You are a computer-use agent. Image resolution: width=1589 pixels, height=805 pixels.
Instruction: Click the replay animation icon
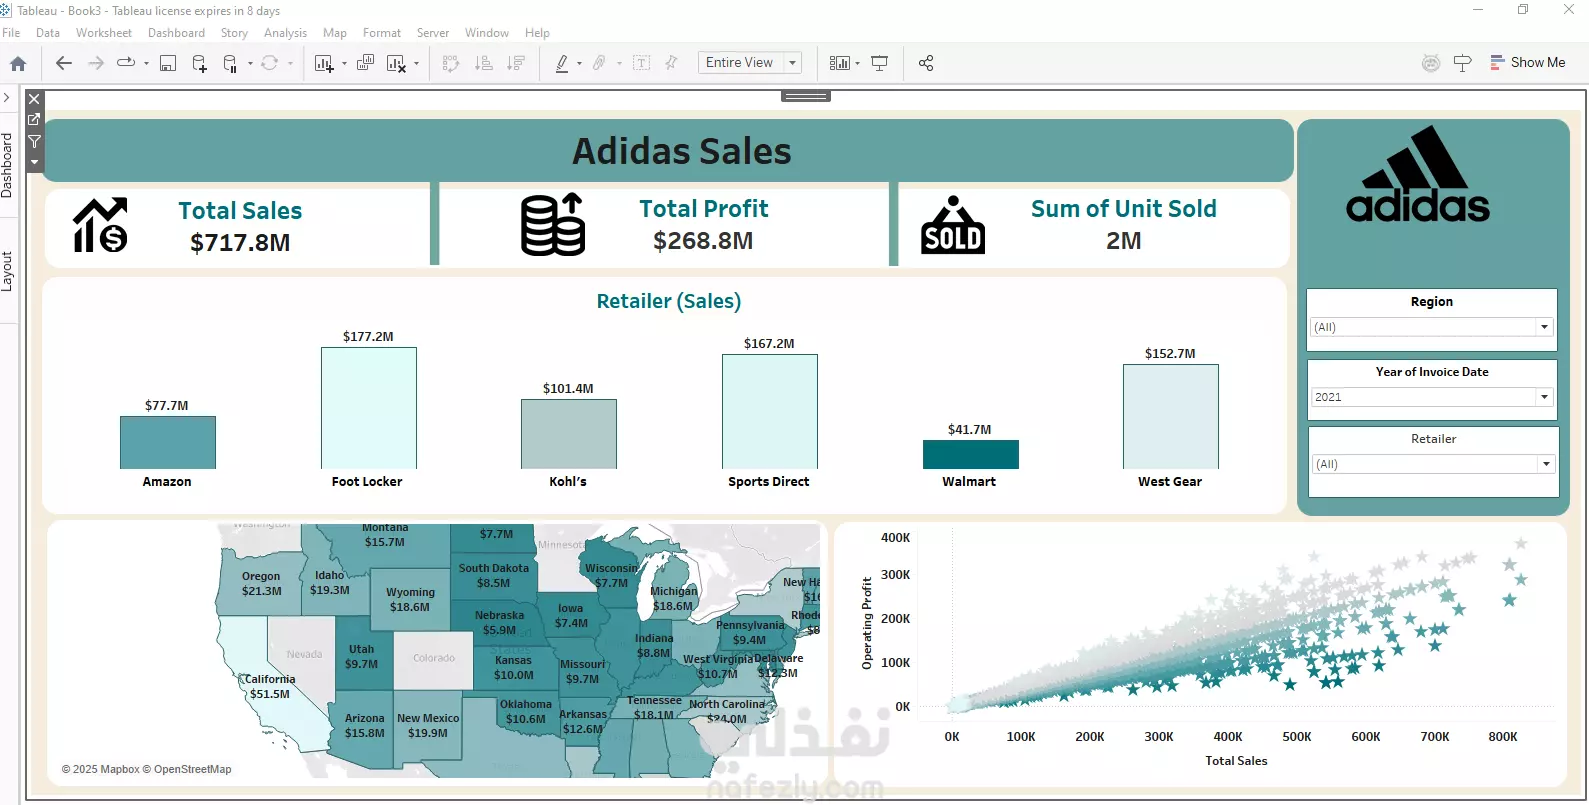[126, 63]
